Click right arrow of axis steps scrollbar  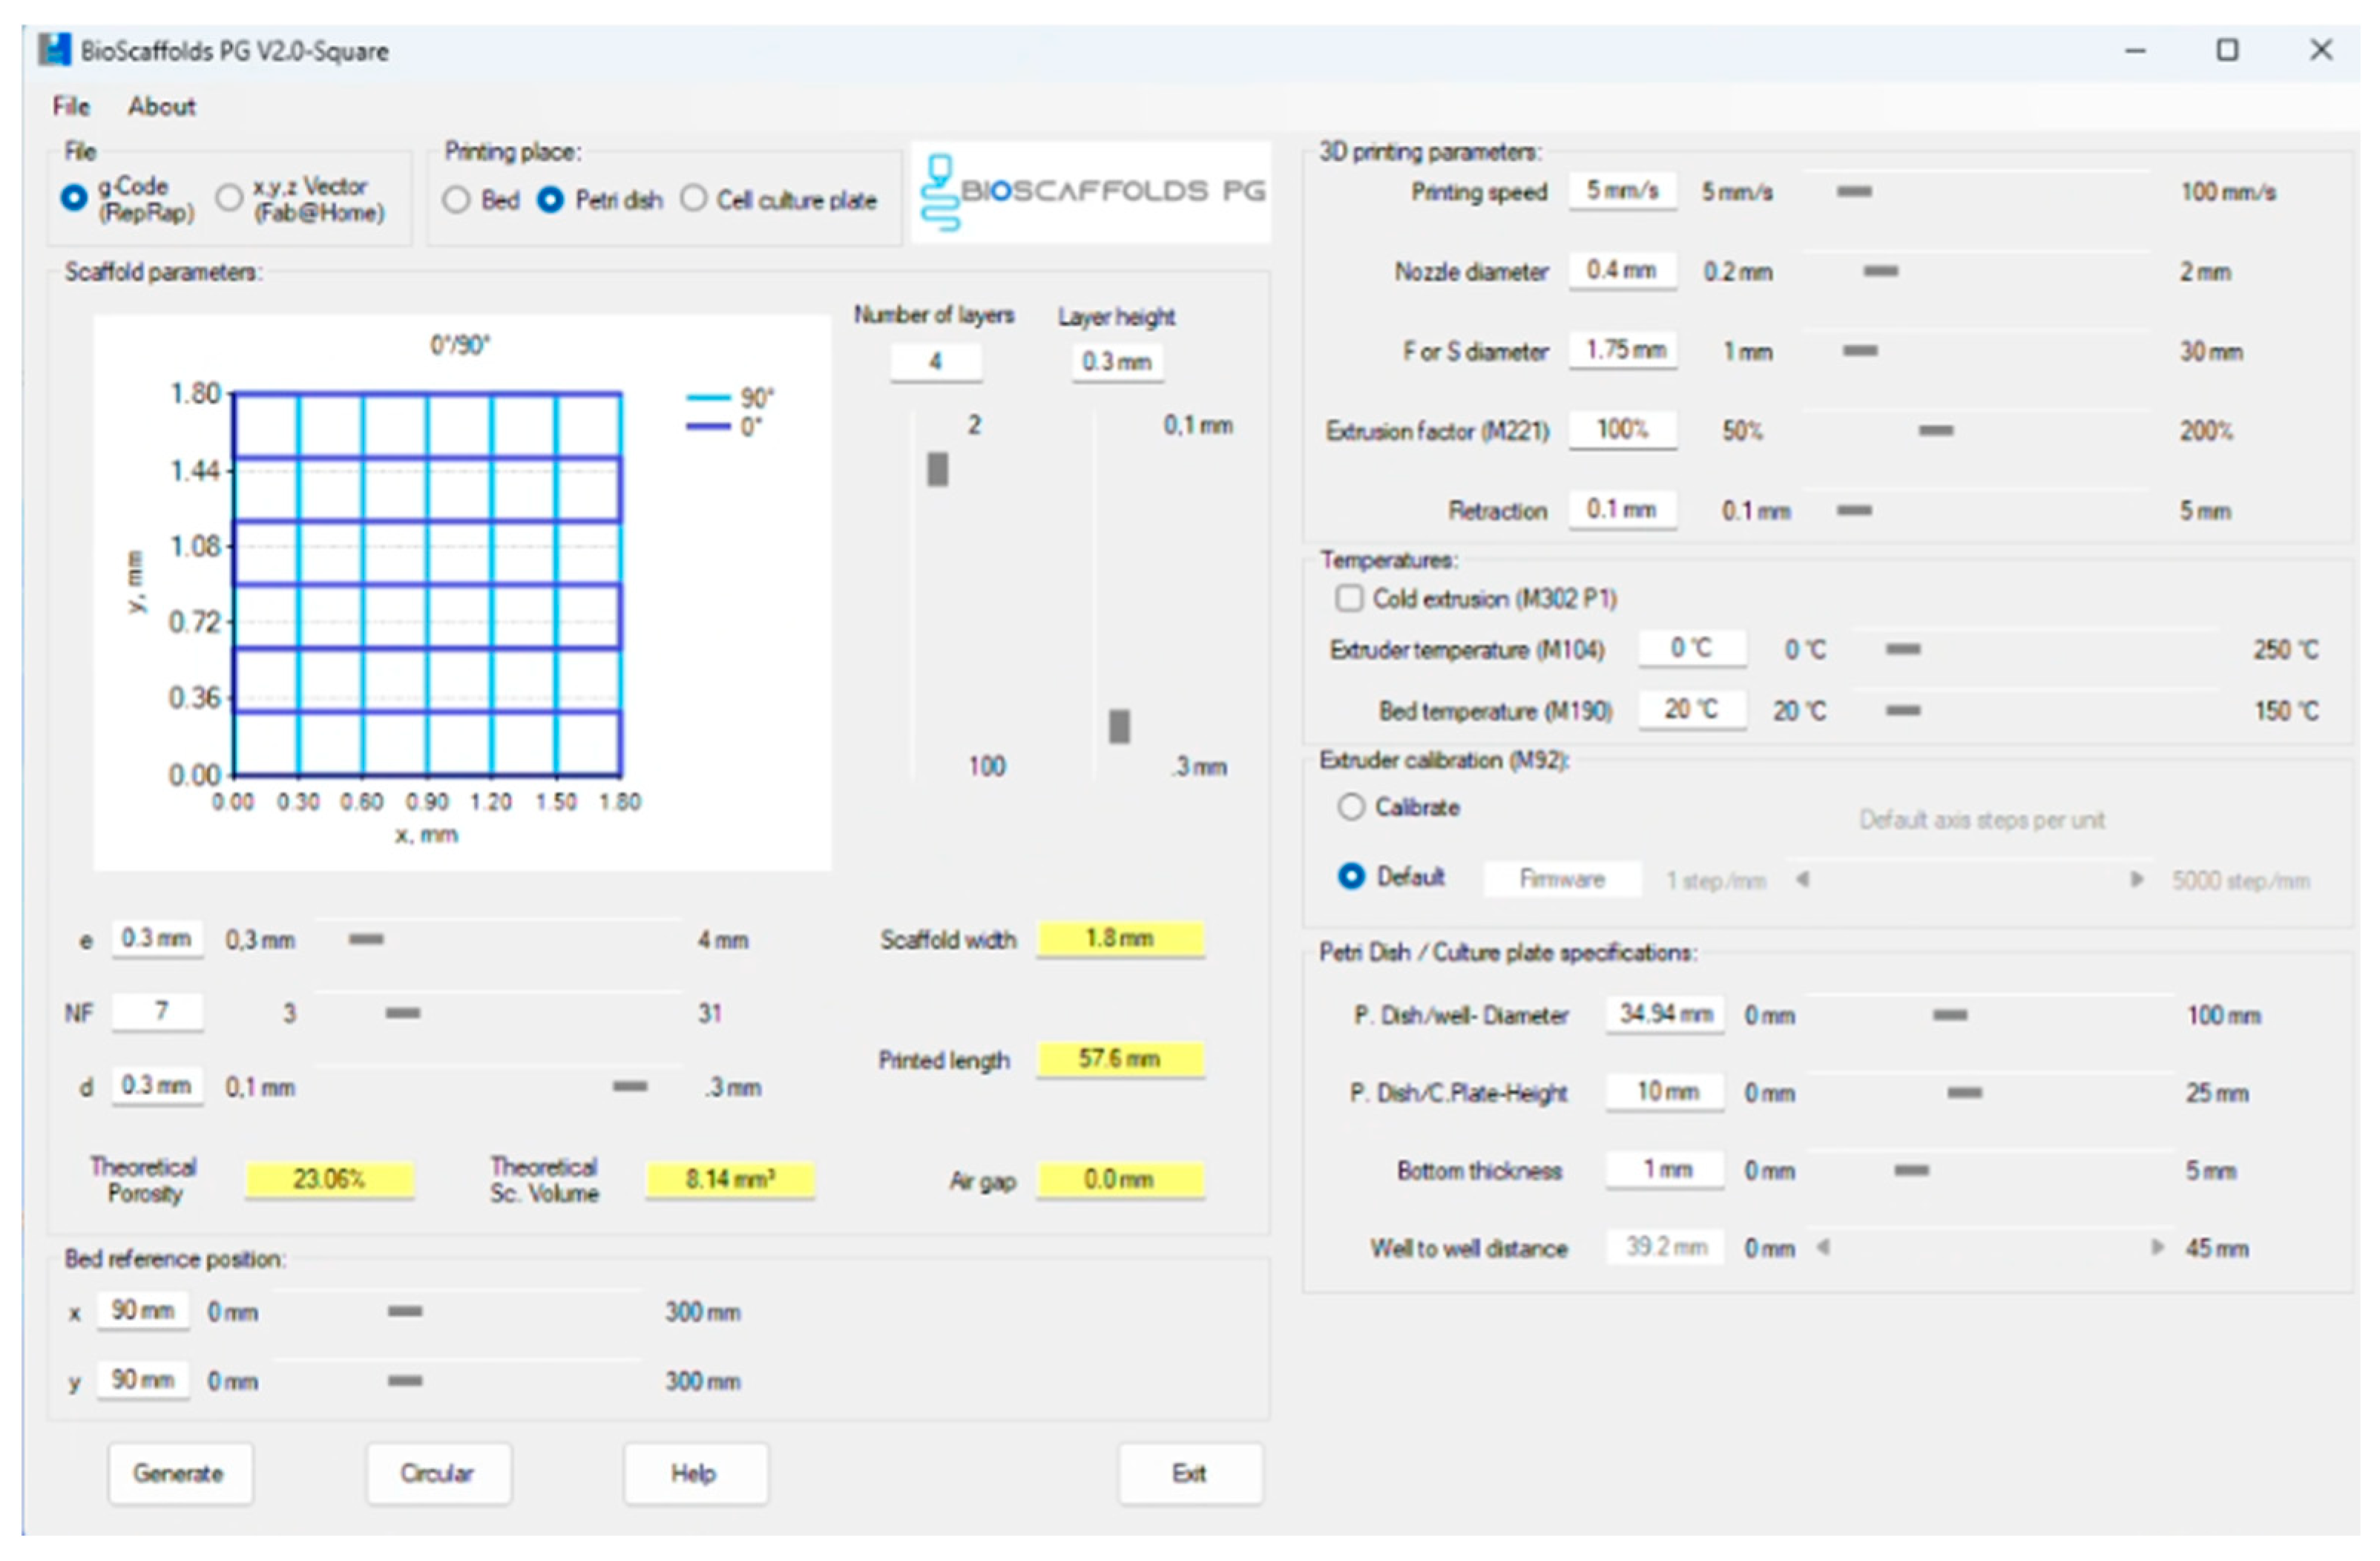tap(2137, 880)
